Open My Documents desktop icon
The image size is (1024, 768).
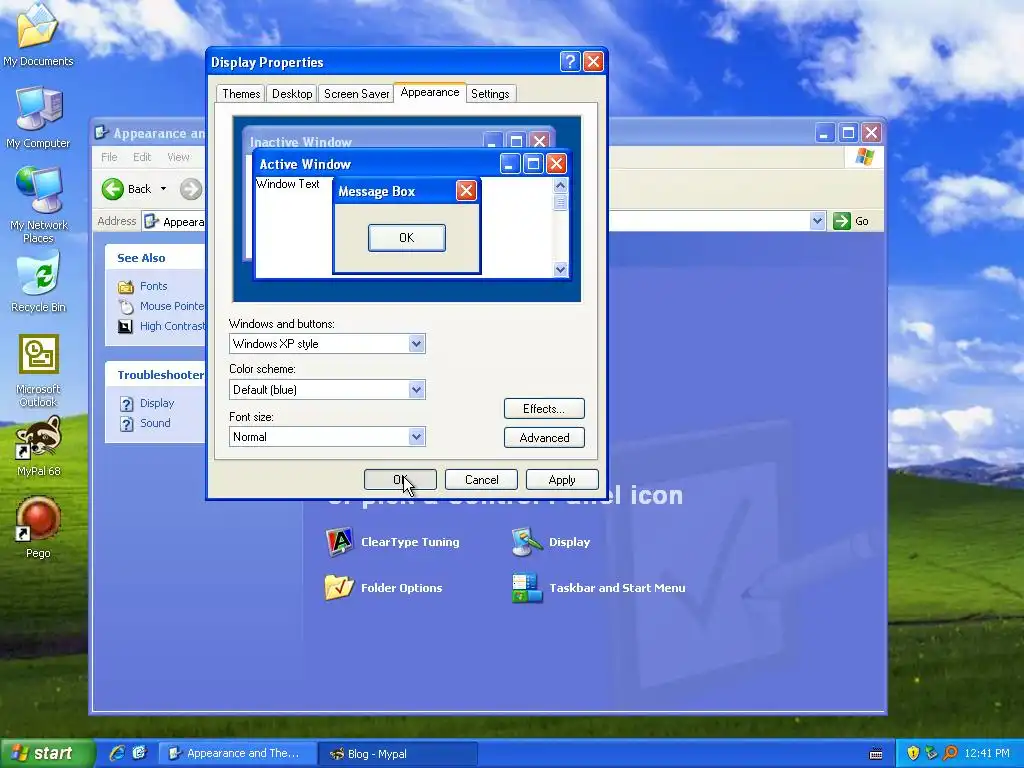click(x=38, y=34)
